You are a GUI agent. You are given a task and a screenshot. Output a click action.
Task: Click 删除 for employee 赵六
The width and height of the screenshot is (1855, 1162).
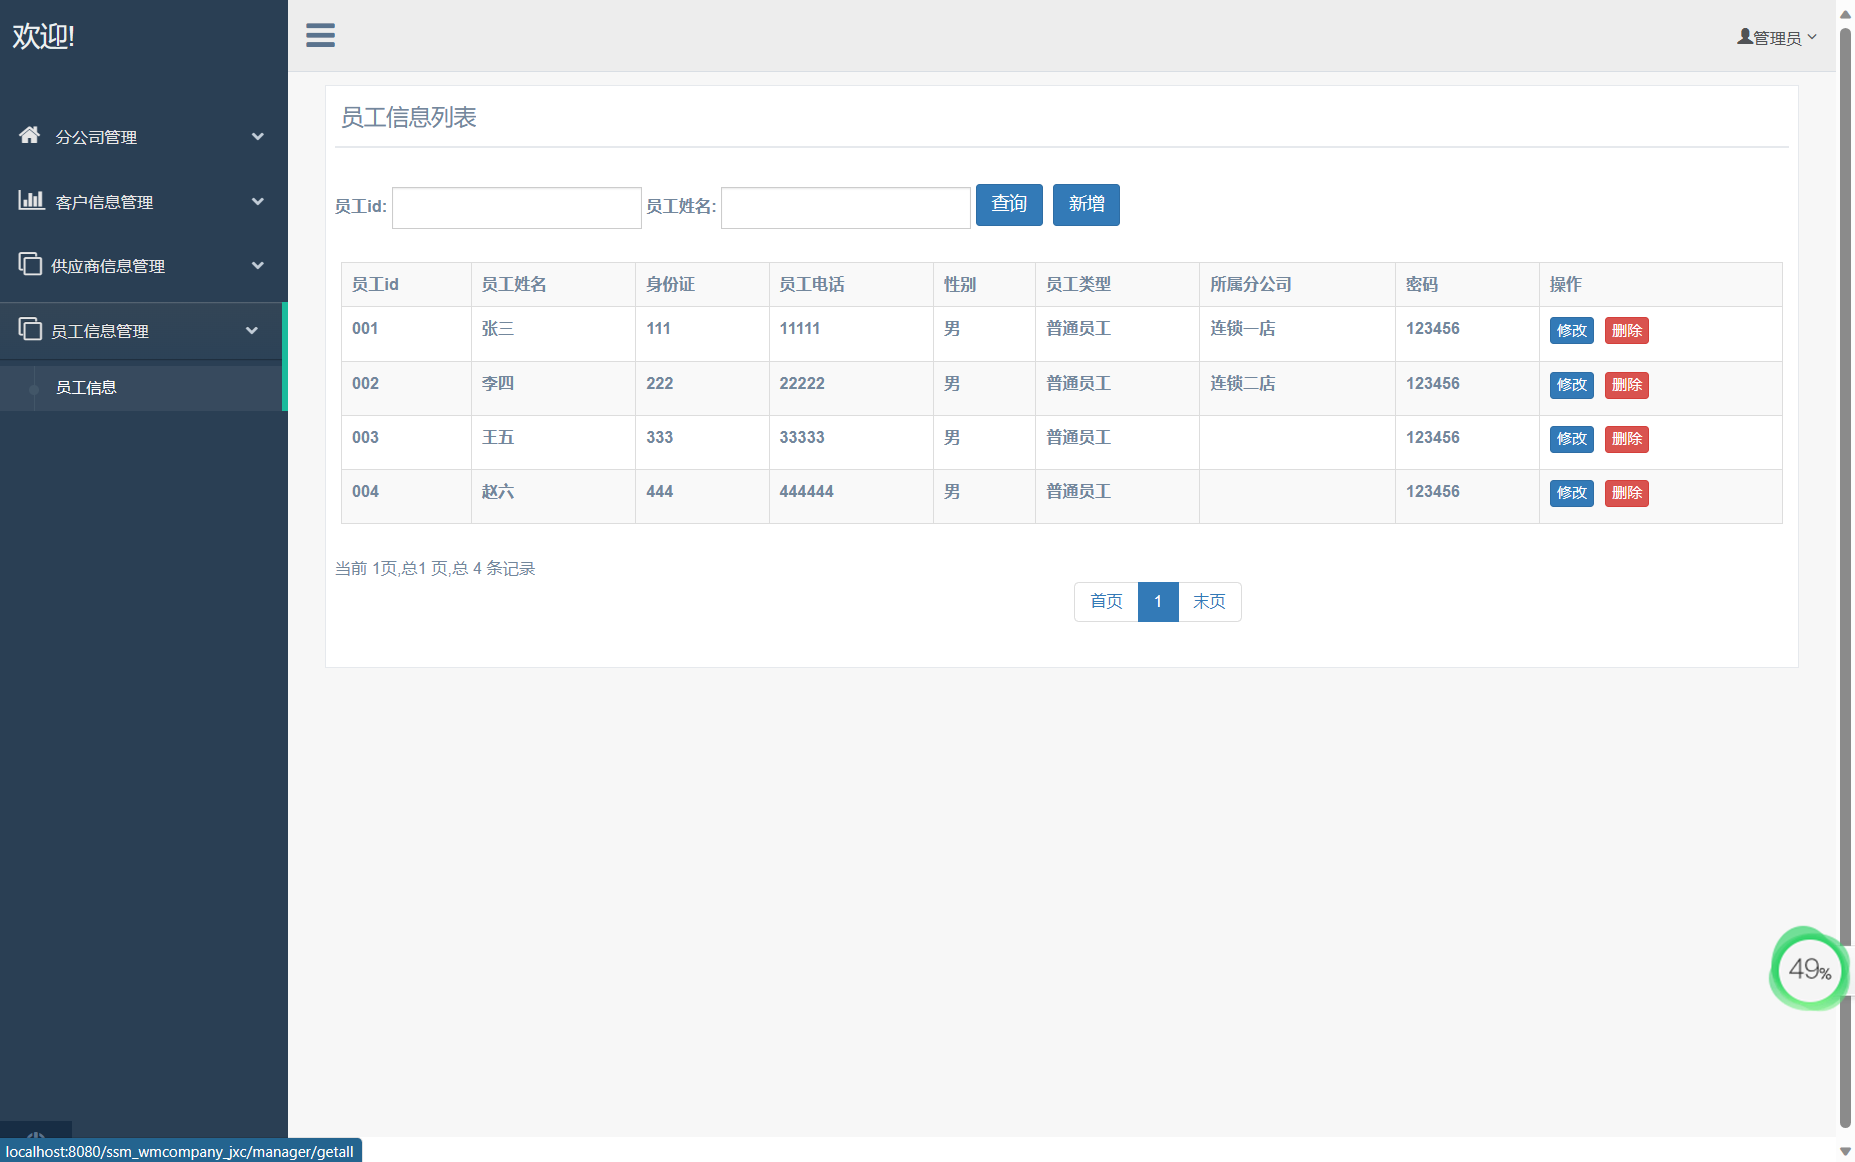(x=1626, y=493)
